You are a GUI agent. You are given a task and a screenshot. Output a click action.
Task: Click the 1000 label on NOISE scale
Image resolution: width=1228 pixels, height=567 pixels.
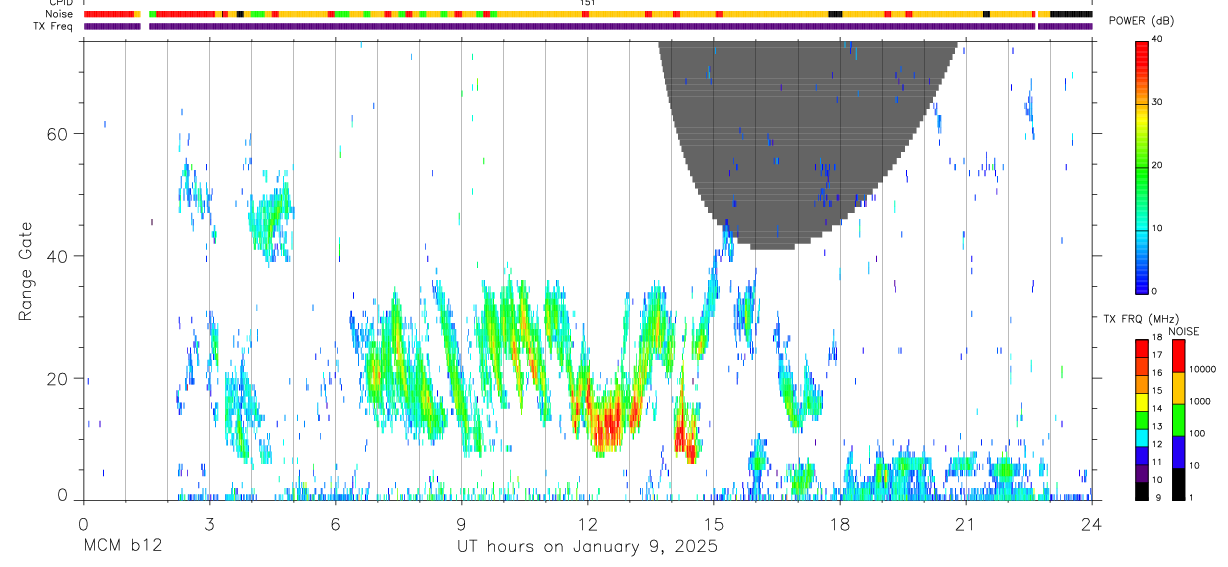point(1199,401)
